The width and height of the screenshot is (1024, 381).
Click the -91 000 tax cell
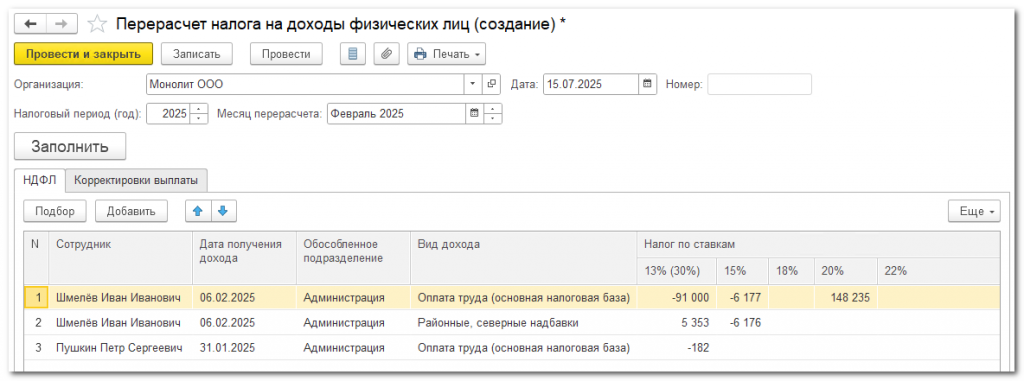[676, 297]
